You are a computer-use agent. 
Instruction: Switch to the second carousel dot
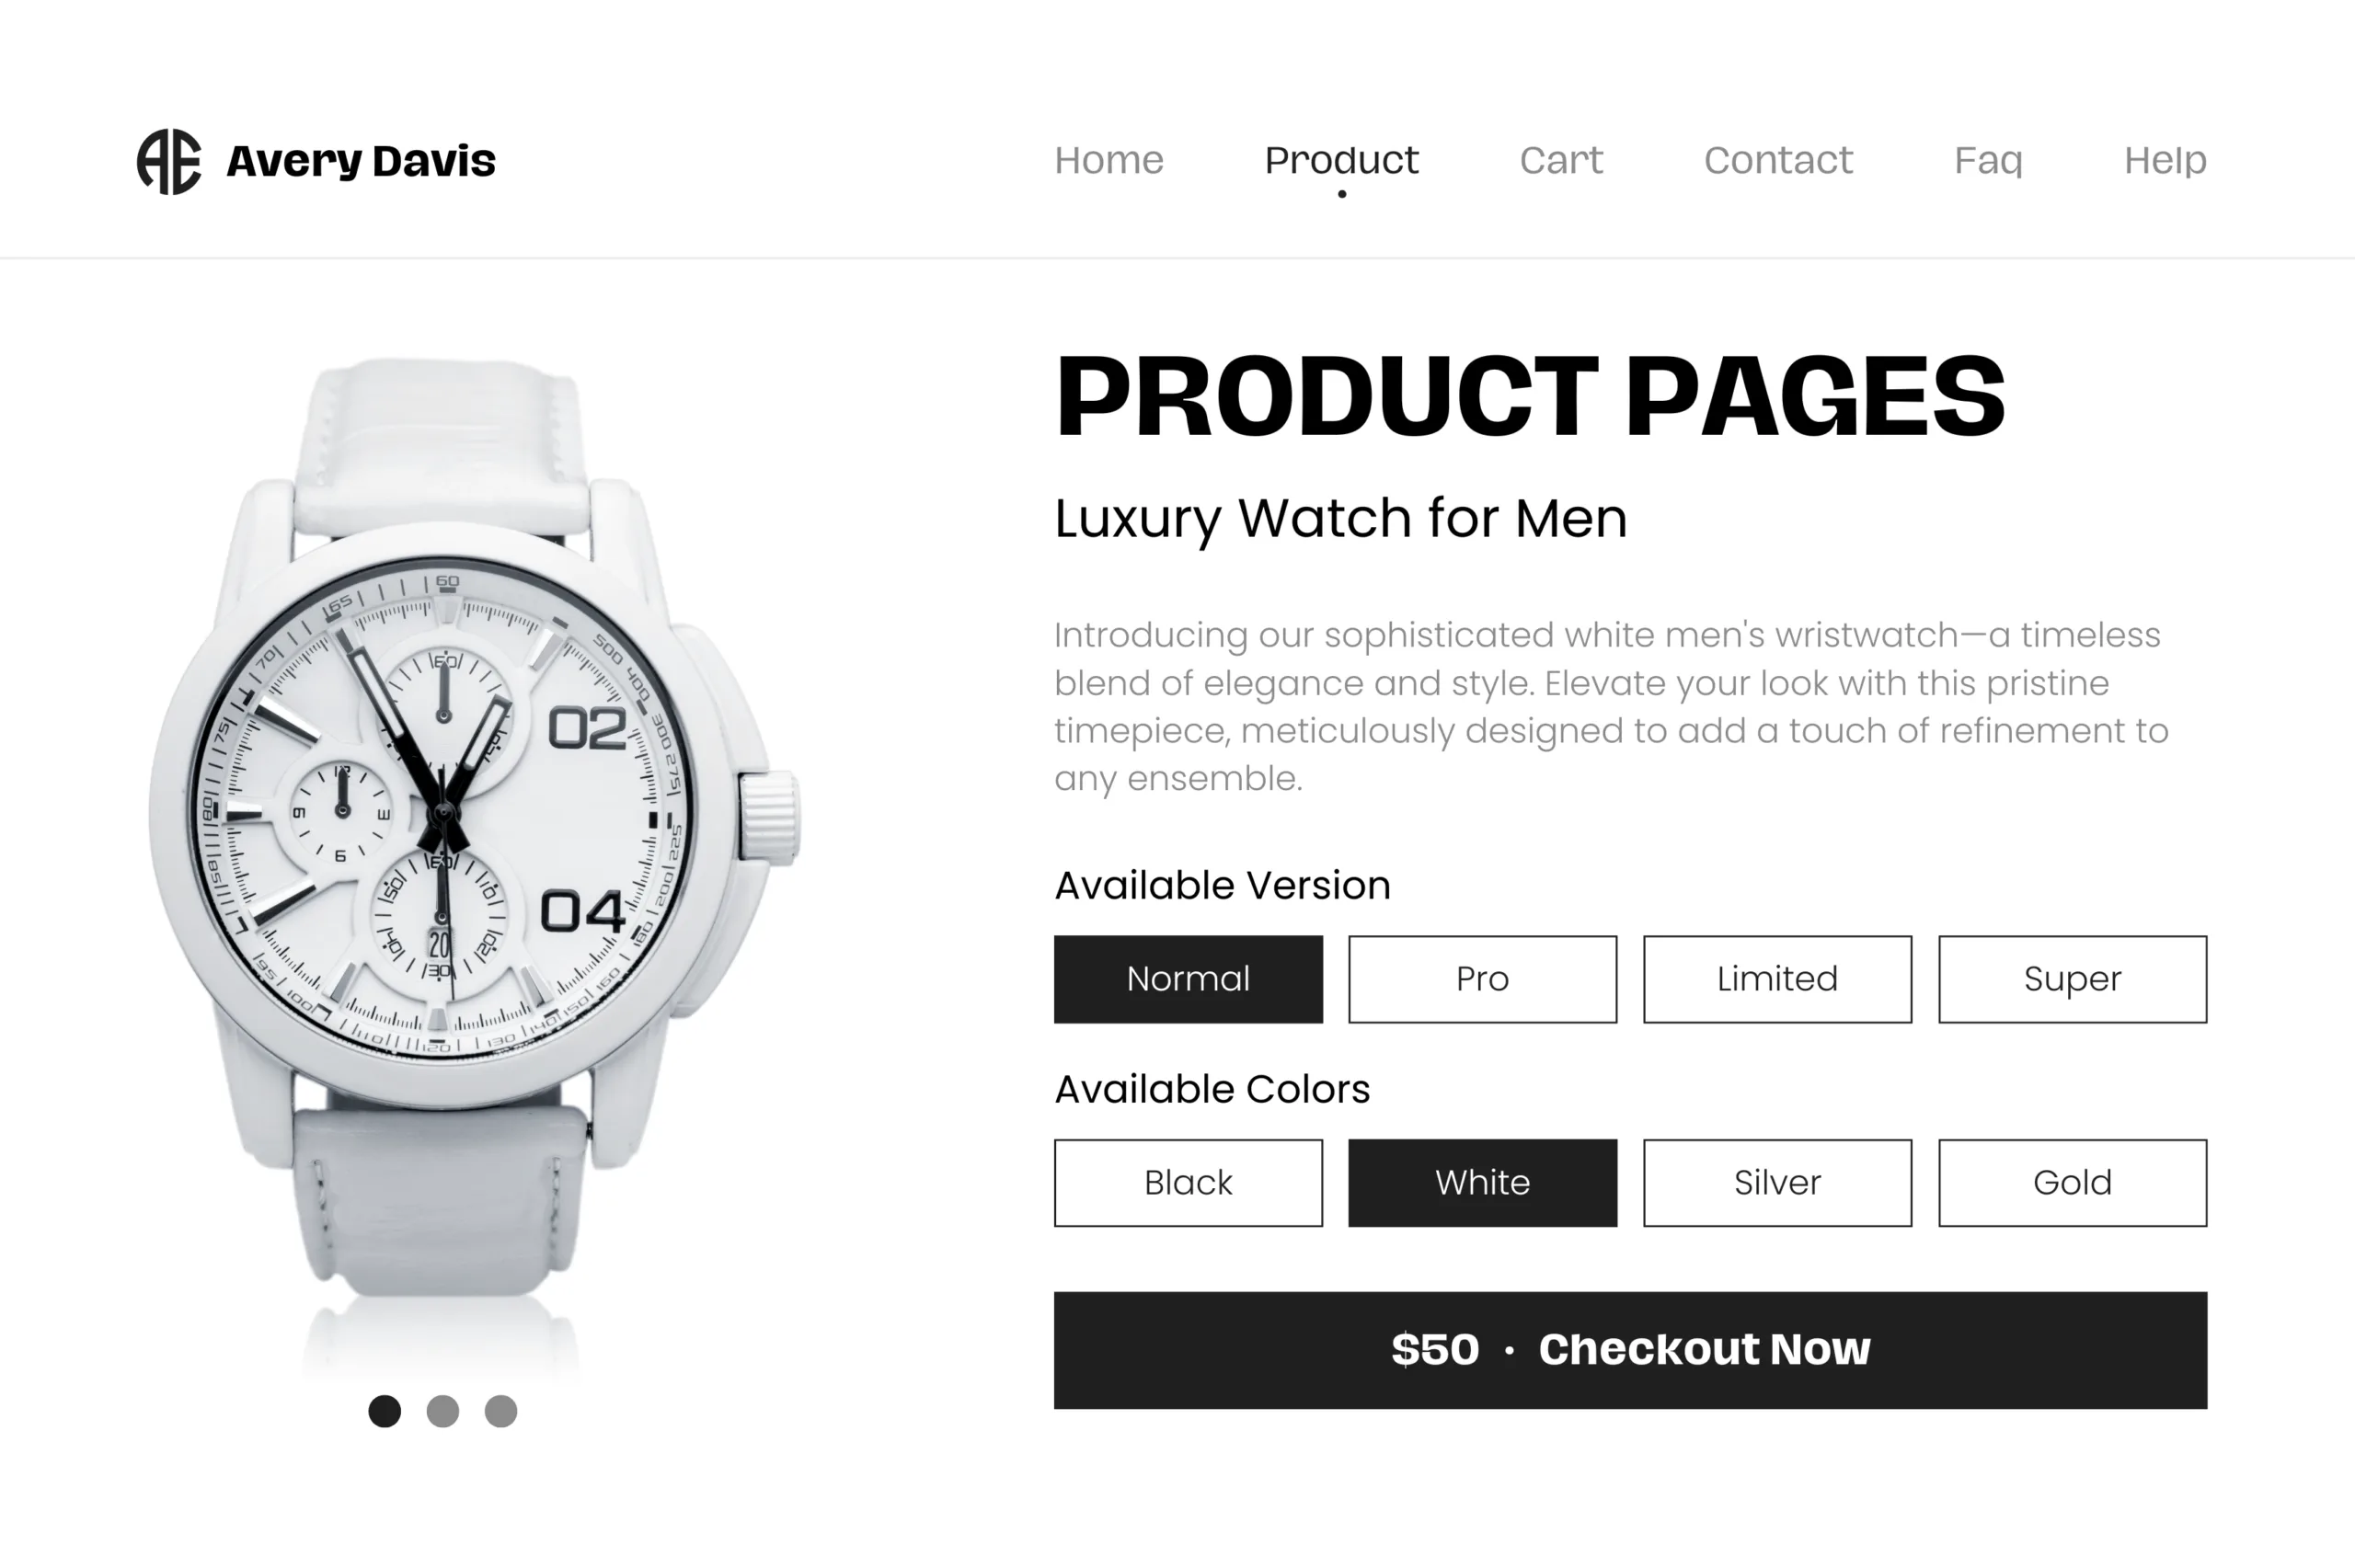(443, 1411)
